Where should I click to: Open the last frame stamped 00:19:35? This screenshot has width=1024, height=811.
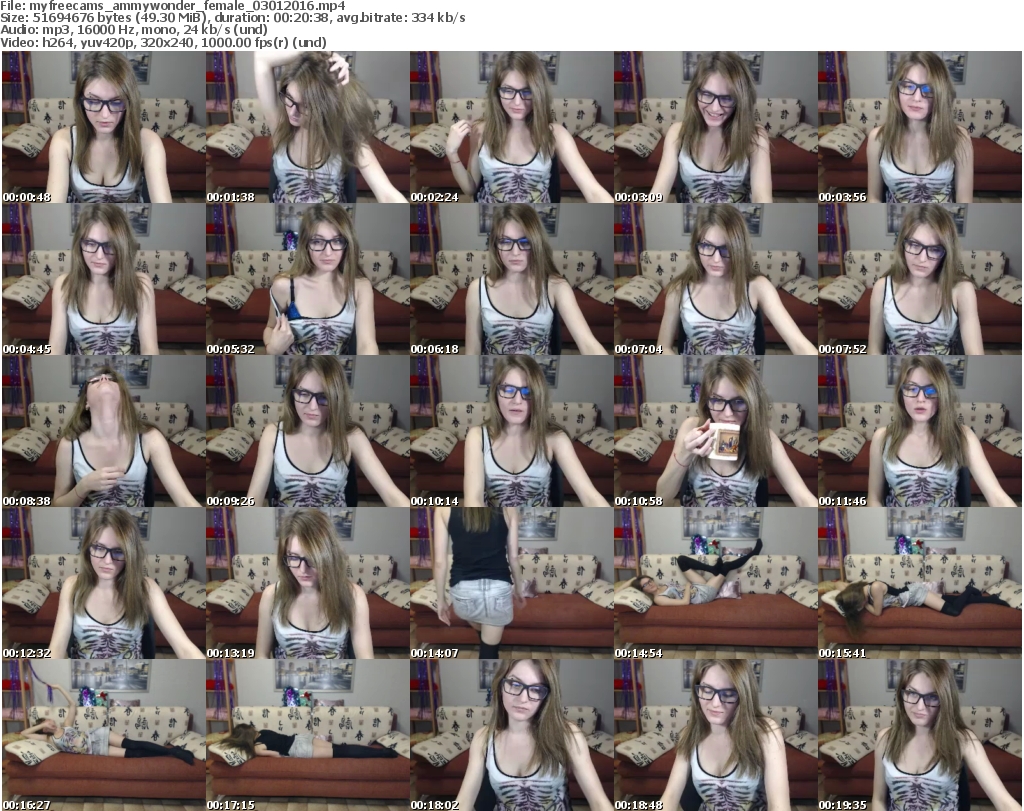tap(920, 735)
